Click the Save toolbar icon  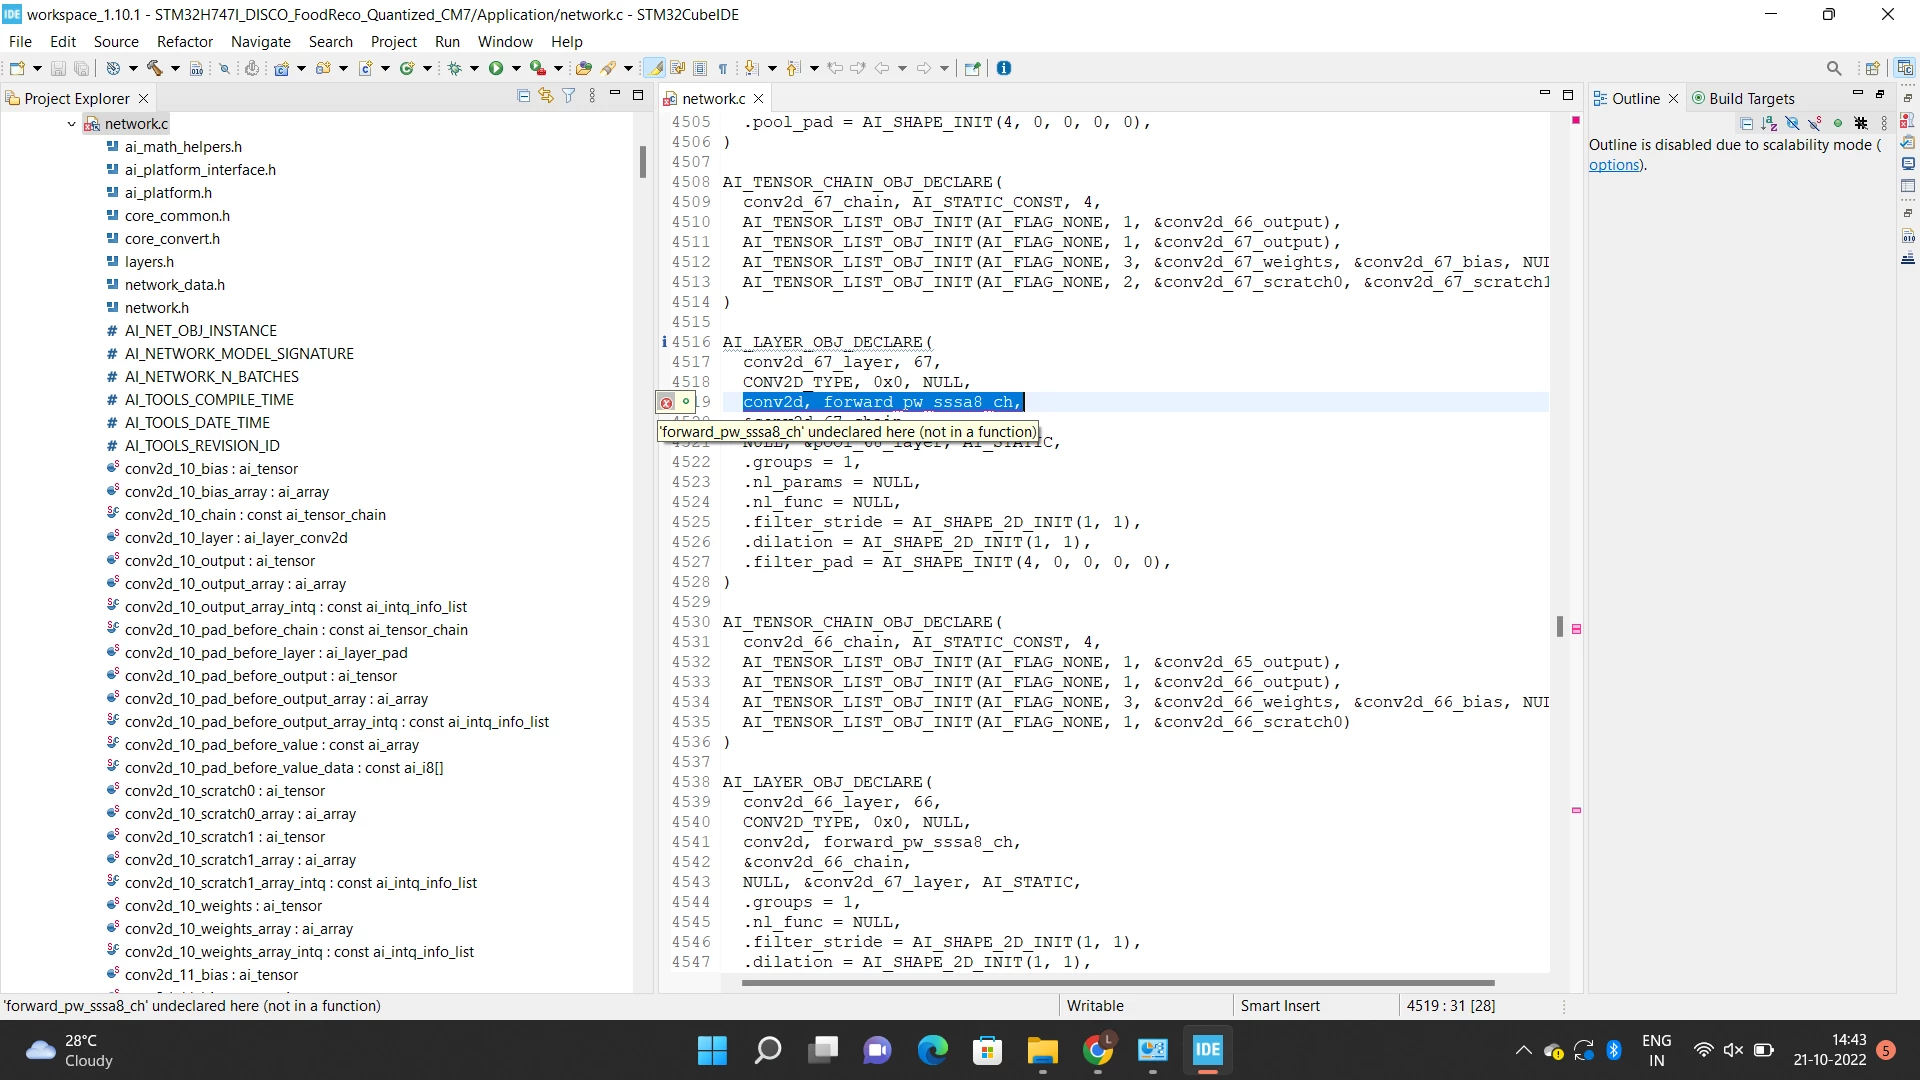pyautogui.click(x=59, y=68)
